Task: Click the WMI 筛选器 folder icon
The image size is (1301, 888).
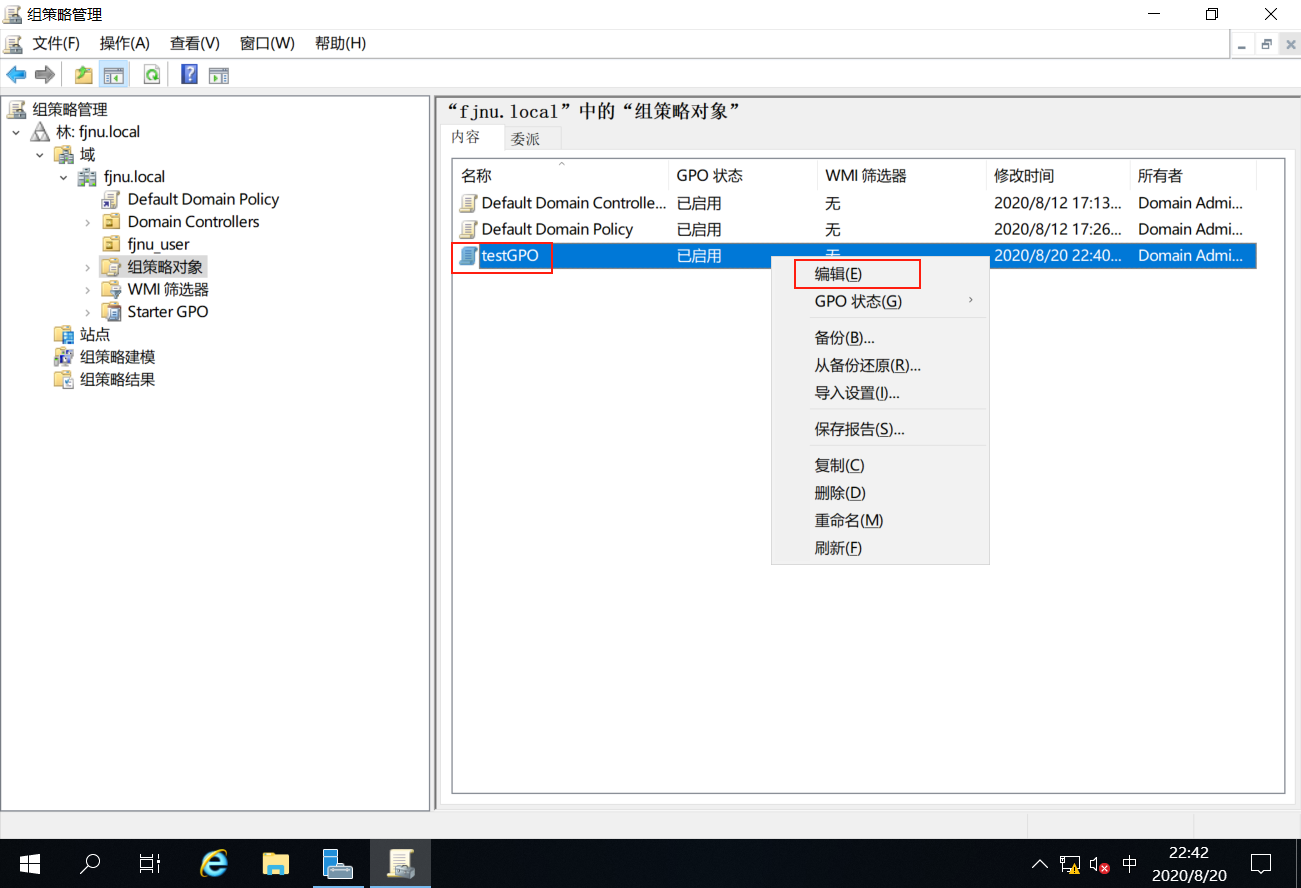Action: tap(111, 289)
